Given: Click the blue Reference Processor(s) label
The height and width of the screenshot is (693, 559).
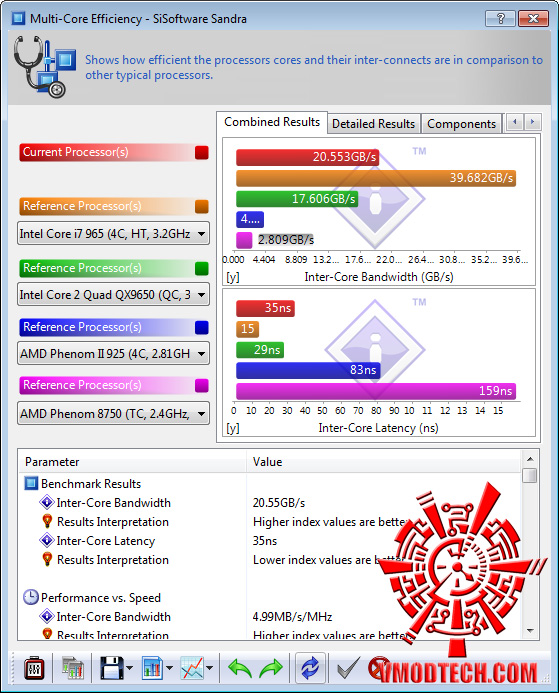Looking at the screenshot, I should tap(82, 327).
